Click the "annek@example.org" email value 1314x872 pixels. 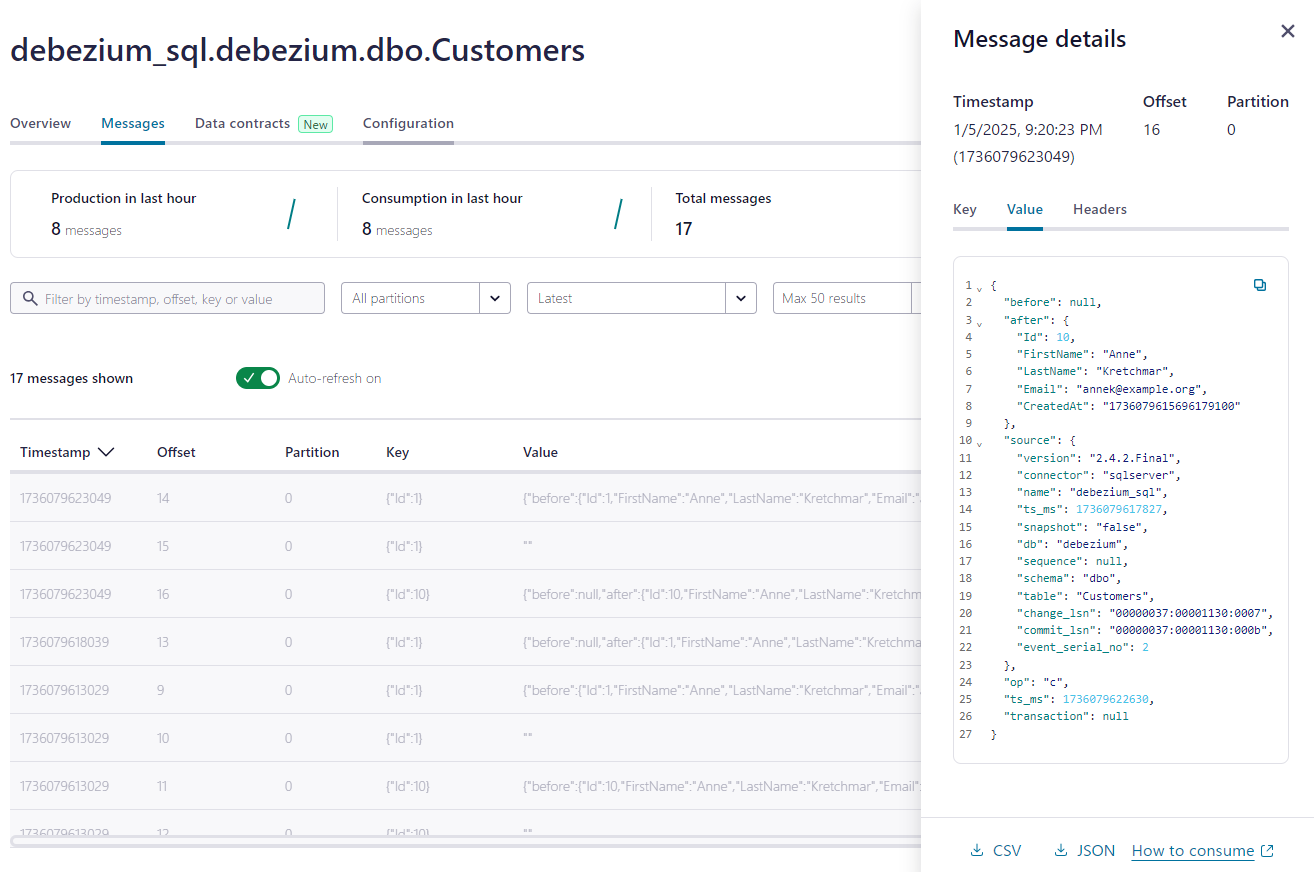pos(1142,389)
